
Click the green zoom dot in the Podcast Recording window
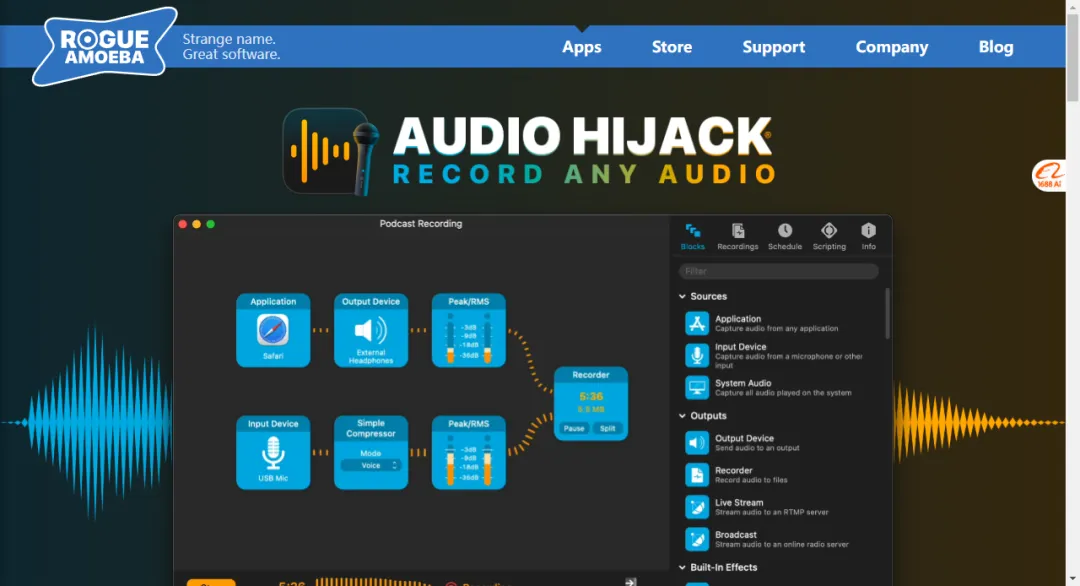point(211,224)
